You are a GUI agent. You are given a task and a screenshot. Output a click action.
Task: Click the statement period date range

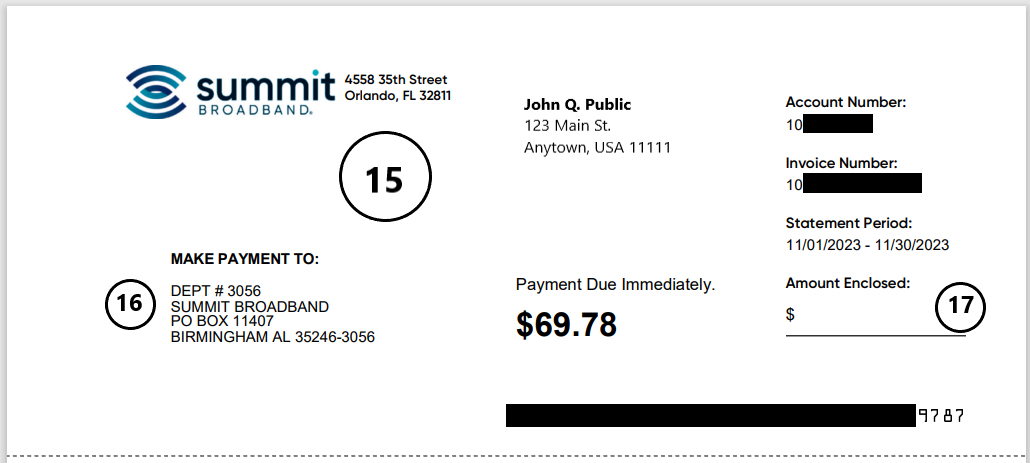(867, 245)
